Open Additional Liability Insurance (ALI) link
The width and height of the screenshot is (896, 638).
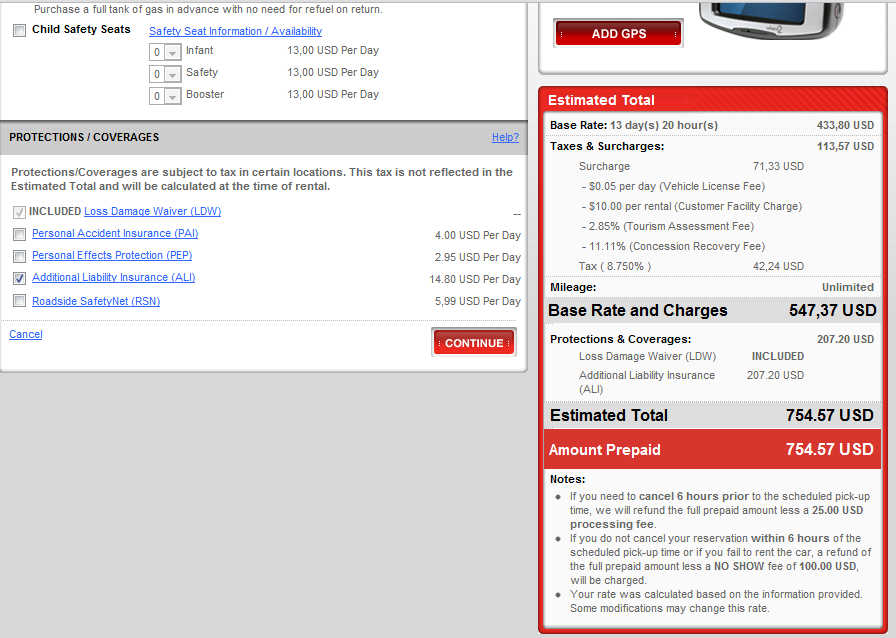point(113,278)
